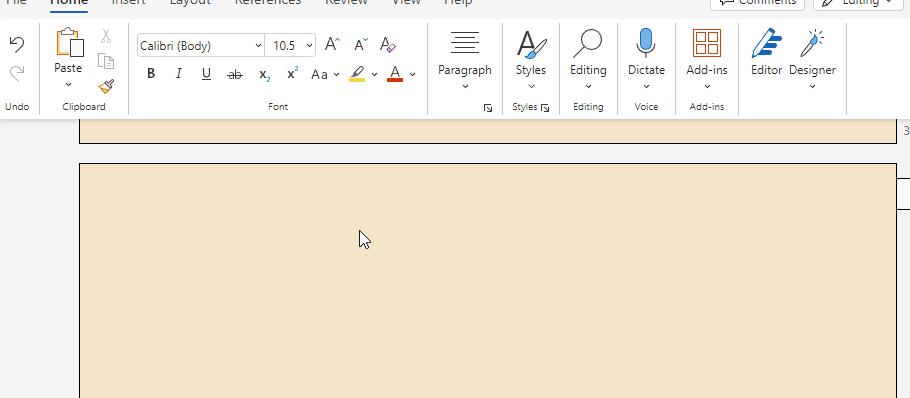Switch to the References ribbon tab

(x=268, y=2)
